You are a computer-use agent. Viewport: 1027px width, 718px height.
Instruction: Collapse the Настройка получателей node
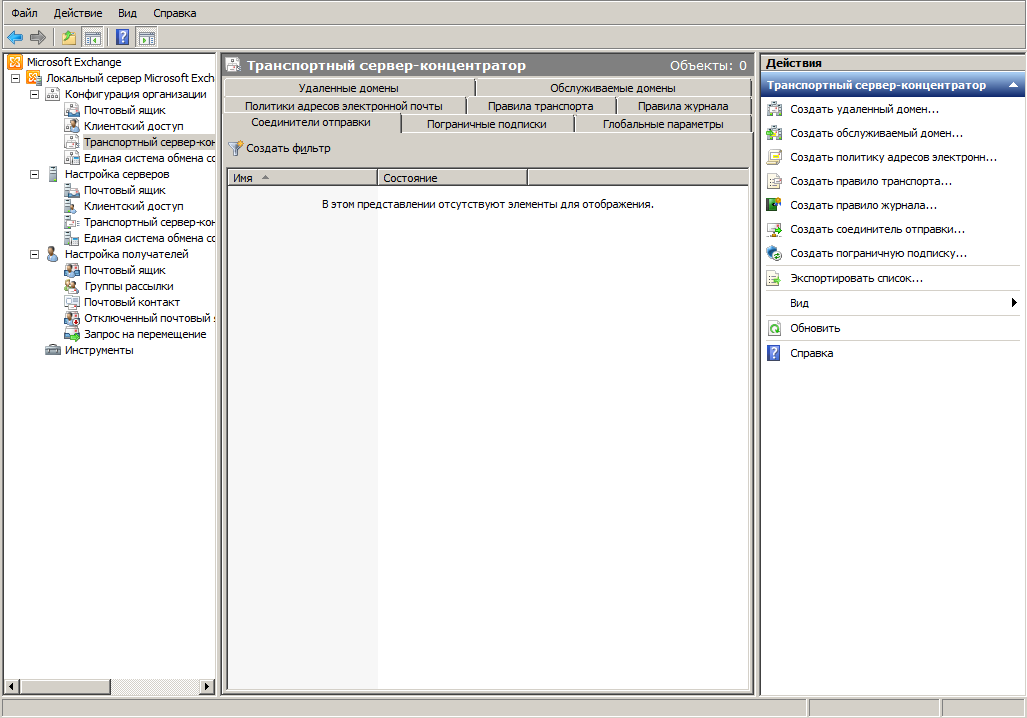[x=35, y=254]
